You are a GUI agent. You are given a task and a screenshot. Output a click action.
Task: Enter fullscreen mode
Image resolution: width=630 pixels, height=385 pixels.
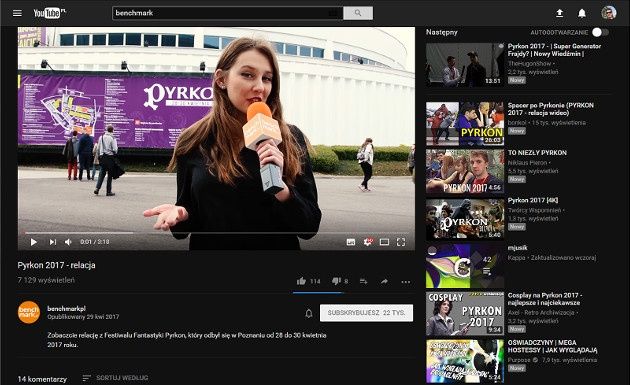(x=401, y=242)
